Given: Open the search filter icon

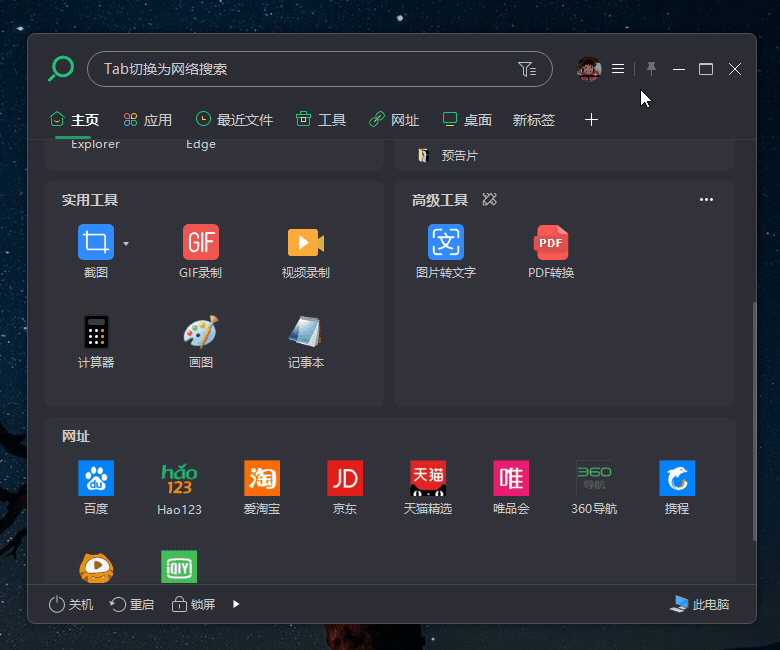Looking at the screenshot, I should pos(527,69).
